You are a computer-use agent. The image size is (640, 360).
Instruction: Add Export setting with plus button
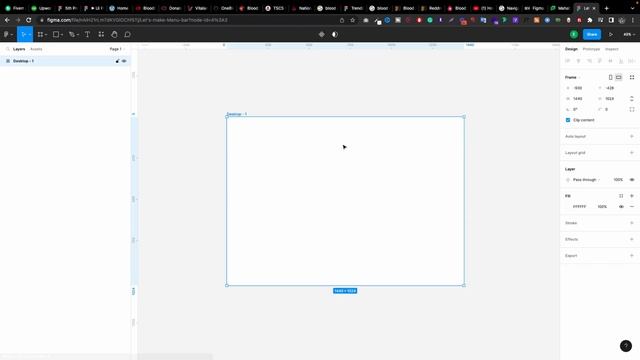632,256
